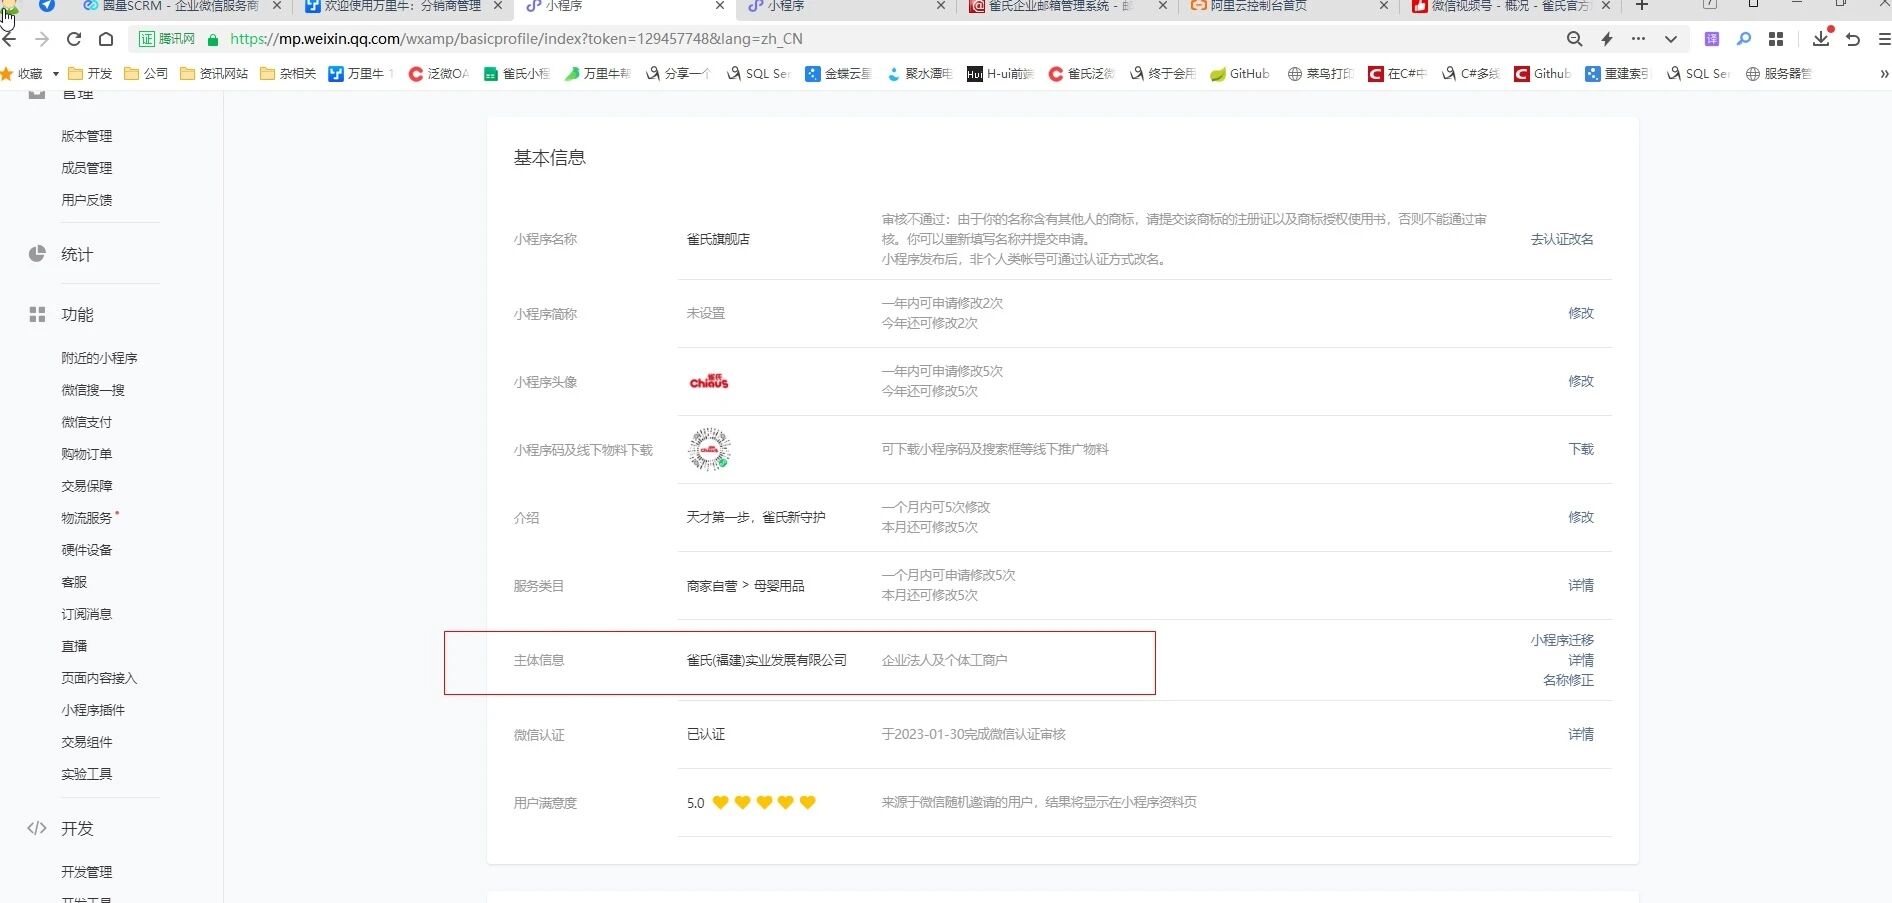1892x903 pixels.
Task: Open a new browser tab
Action: point(1641,6)
